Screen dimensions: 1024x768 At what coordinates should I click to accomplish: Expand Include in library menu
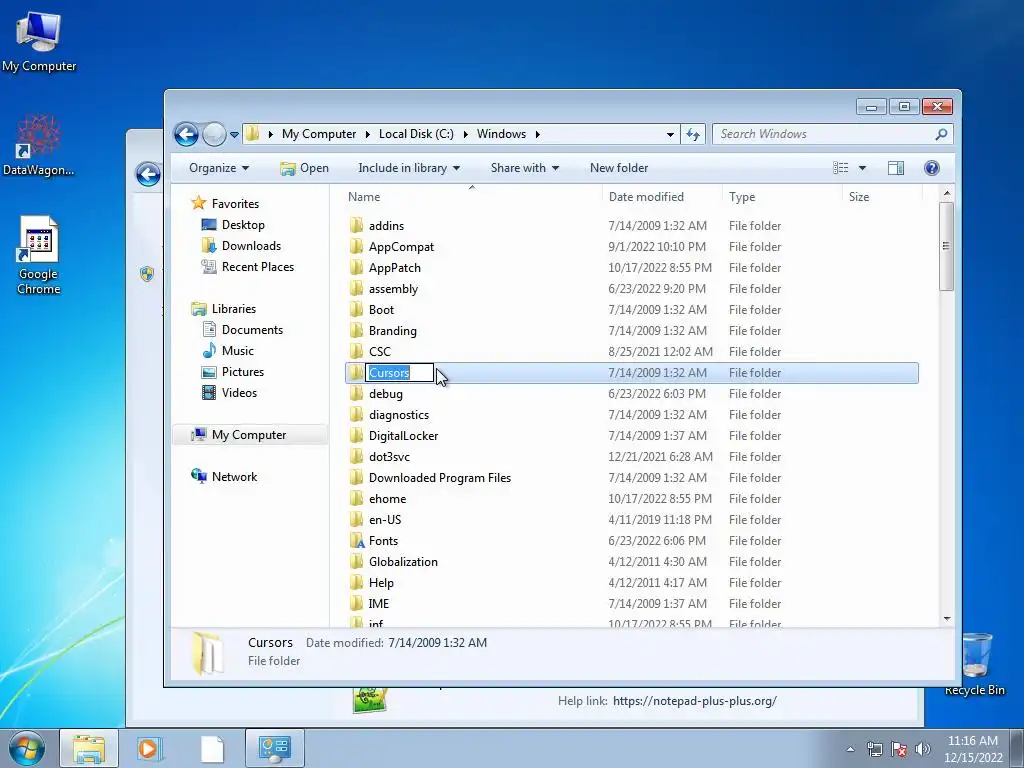409,168
